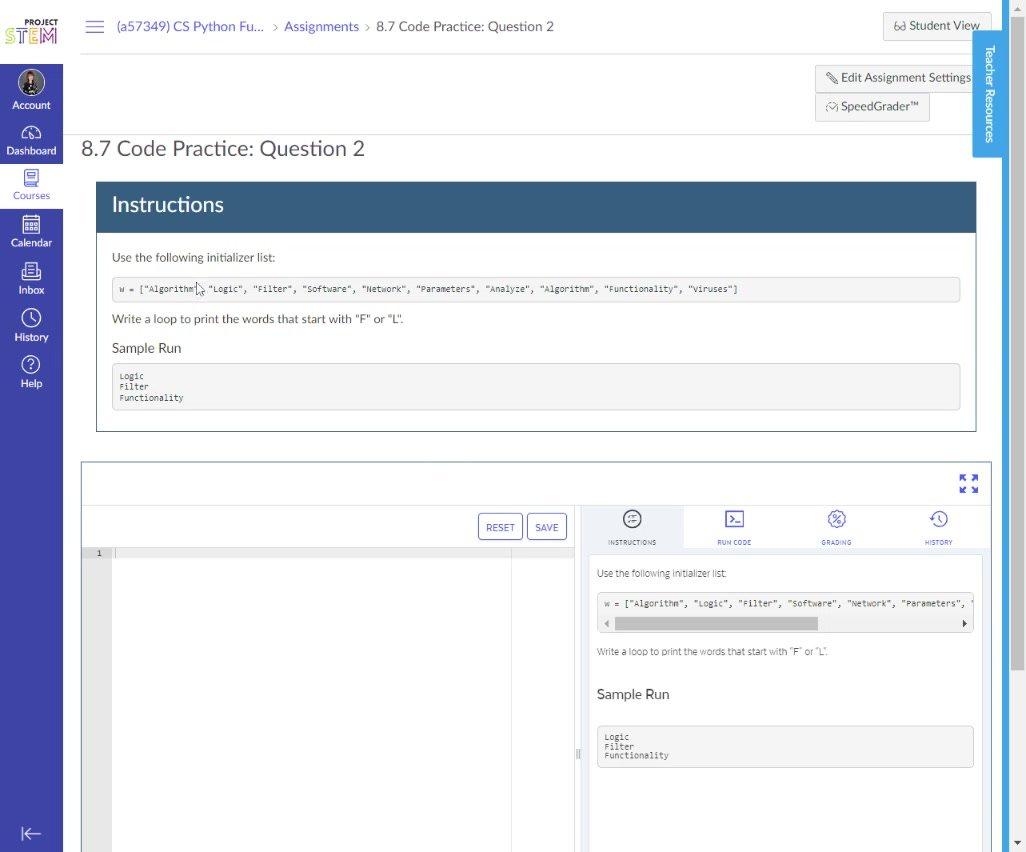1026x852 pixels.
Task: Open the History tab in editor
Action: (x=938, y=527)
